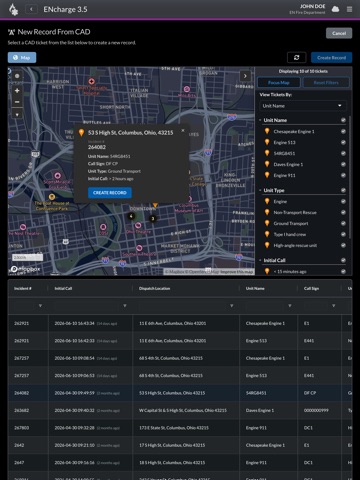The image size is (360, 480).
Task: Toggle the Engine 513 filter checkmark
Action: (343, 142)
